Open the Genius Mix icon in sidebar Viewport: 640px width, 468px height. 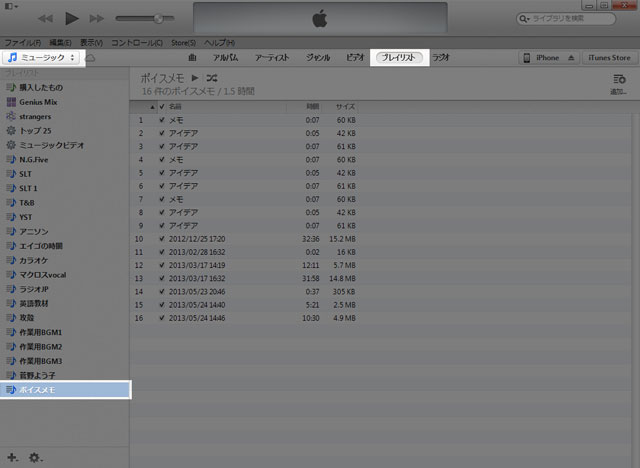(x=11, y=102)
